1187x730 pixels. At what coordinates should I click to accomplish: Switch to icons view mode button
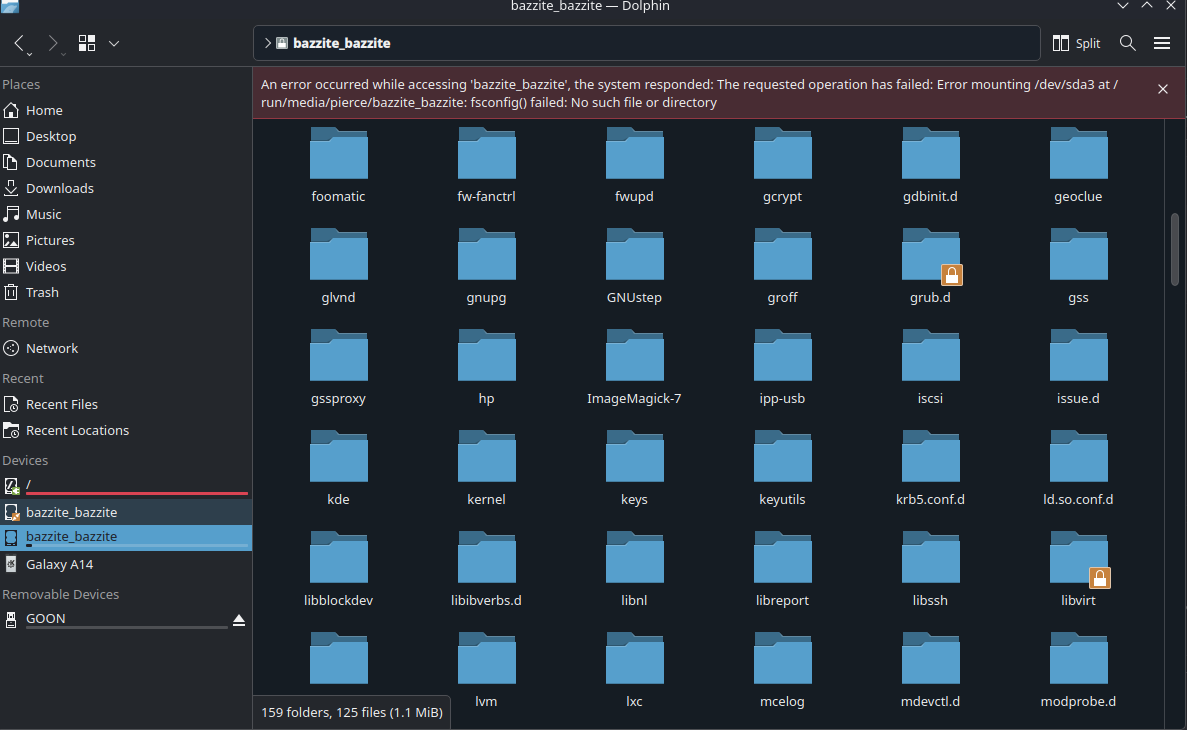[87, 43]
